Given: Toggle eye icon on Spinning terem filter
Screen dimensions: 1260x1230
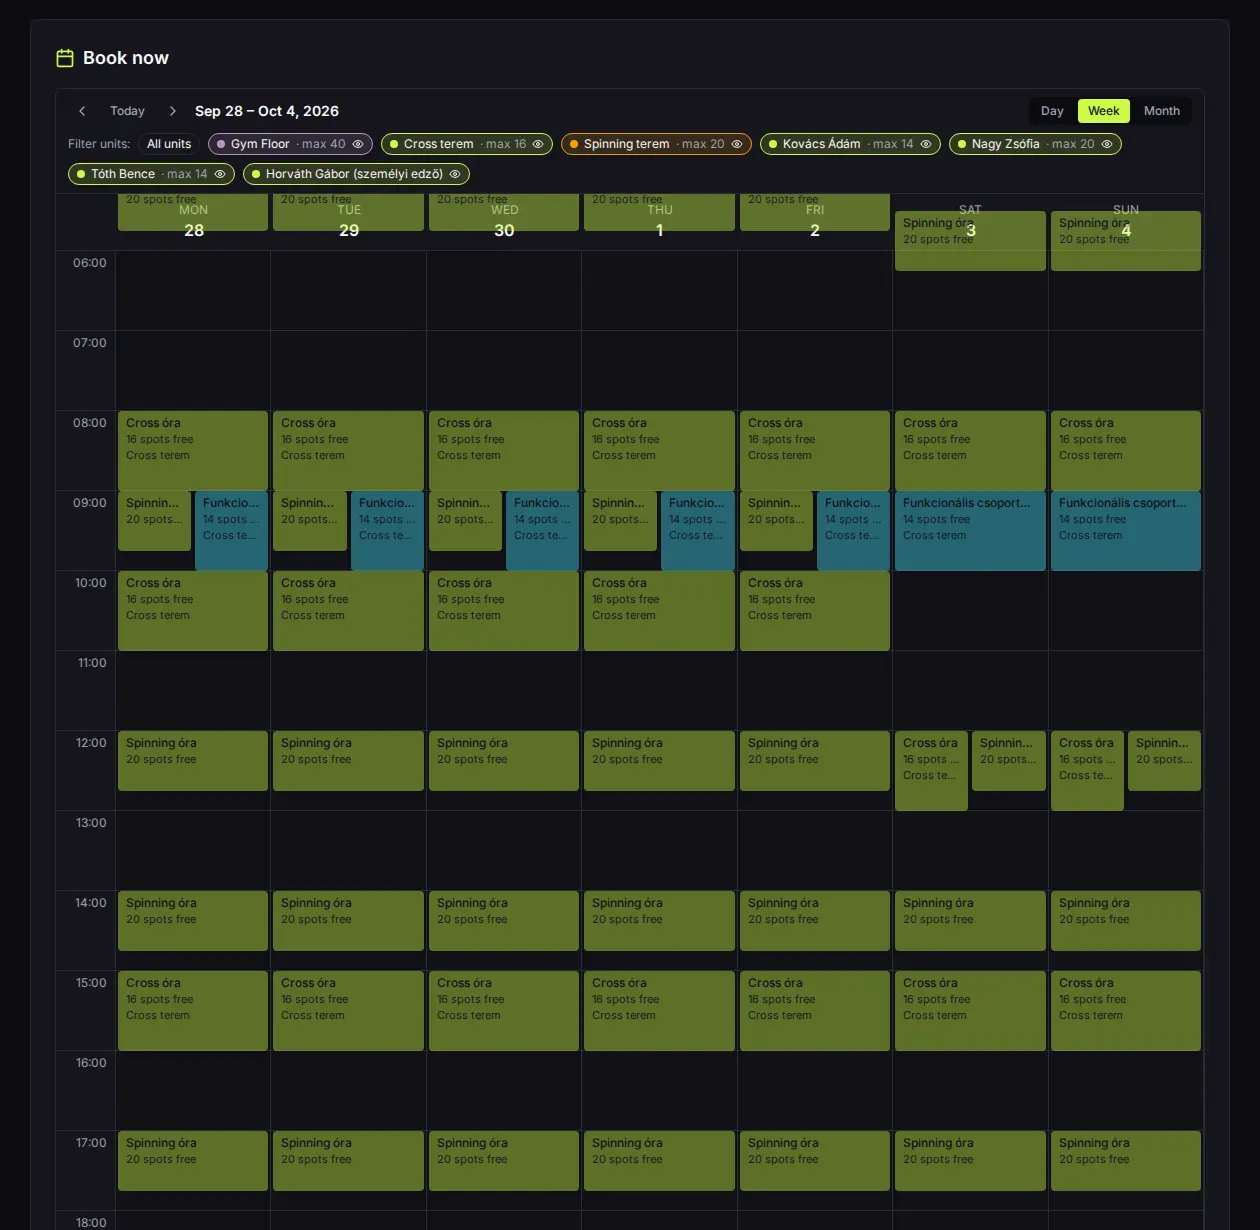Looking at the screenshot, I should [737, 144].
